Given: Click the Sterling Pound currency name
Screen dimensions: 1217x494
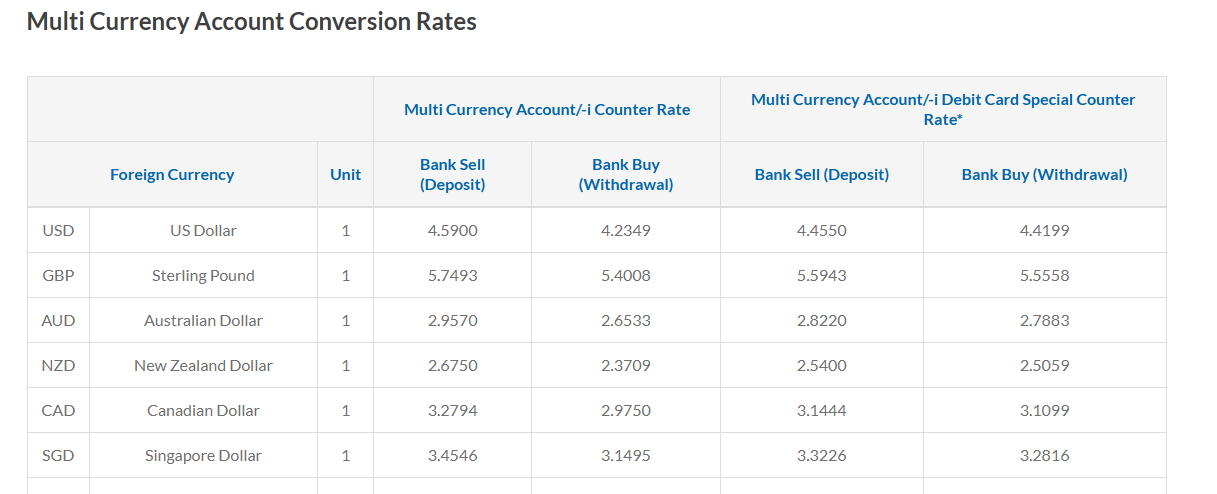Looking at the screenshot, I should coord(203,275).
